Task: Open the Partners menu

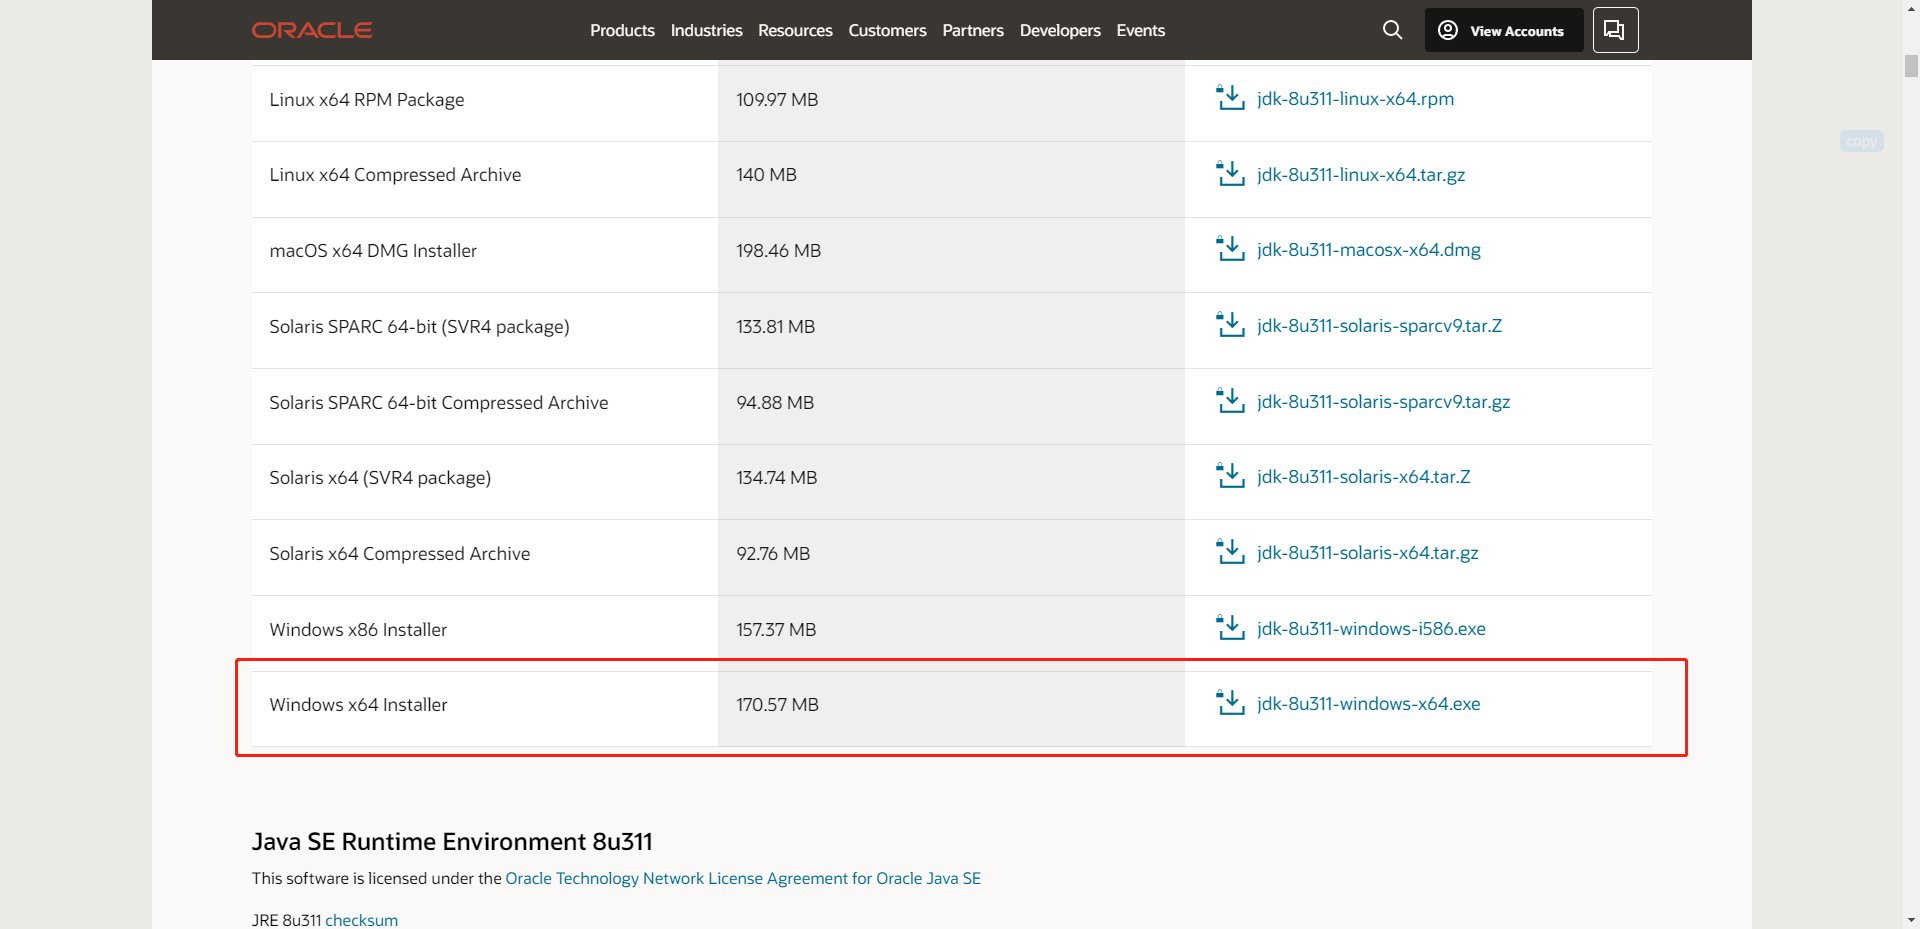Action: (973, 30)
